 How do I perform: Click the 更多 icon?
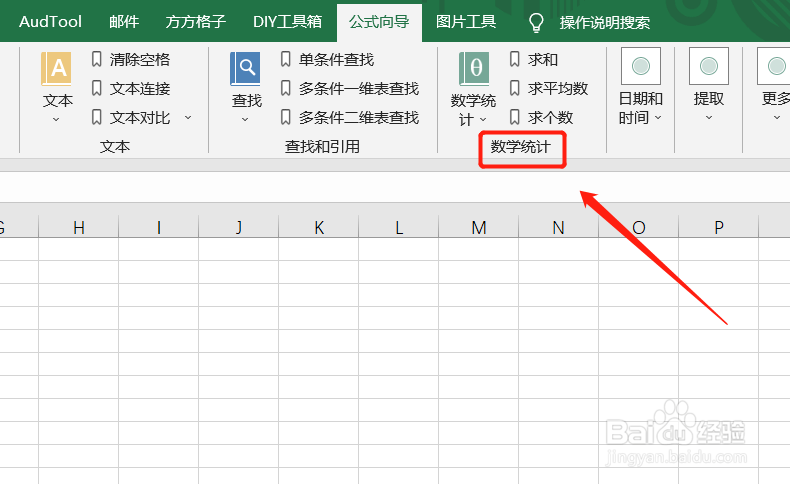click(x=774, y=66)
